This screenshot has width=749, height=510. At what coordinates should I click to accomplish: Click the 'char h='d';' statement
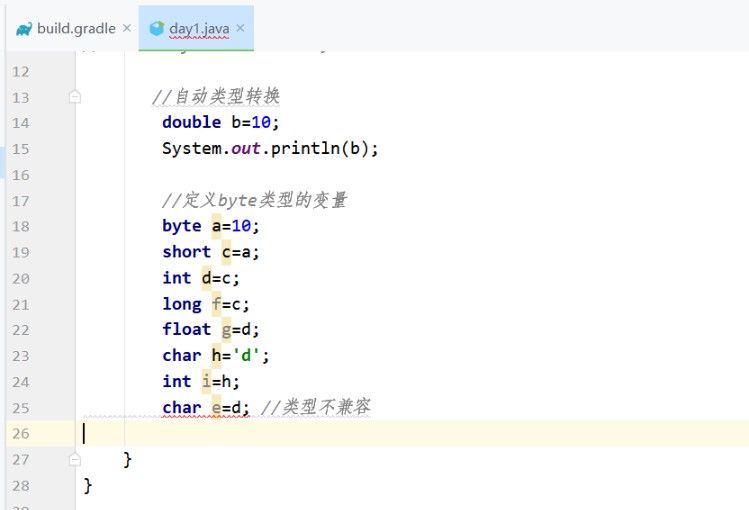tap(215, 355)
